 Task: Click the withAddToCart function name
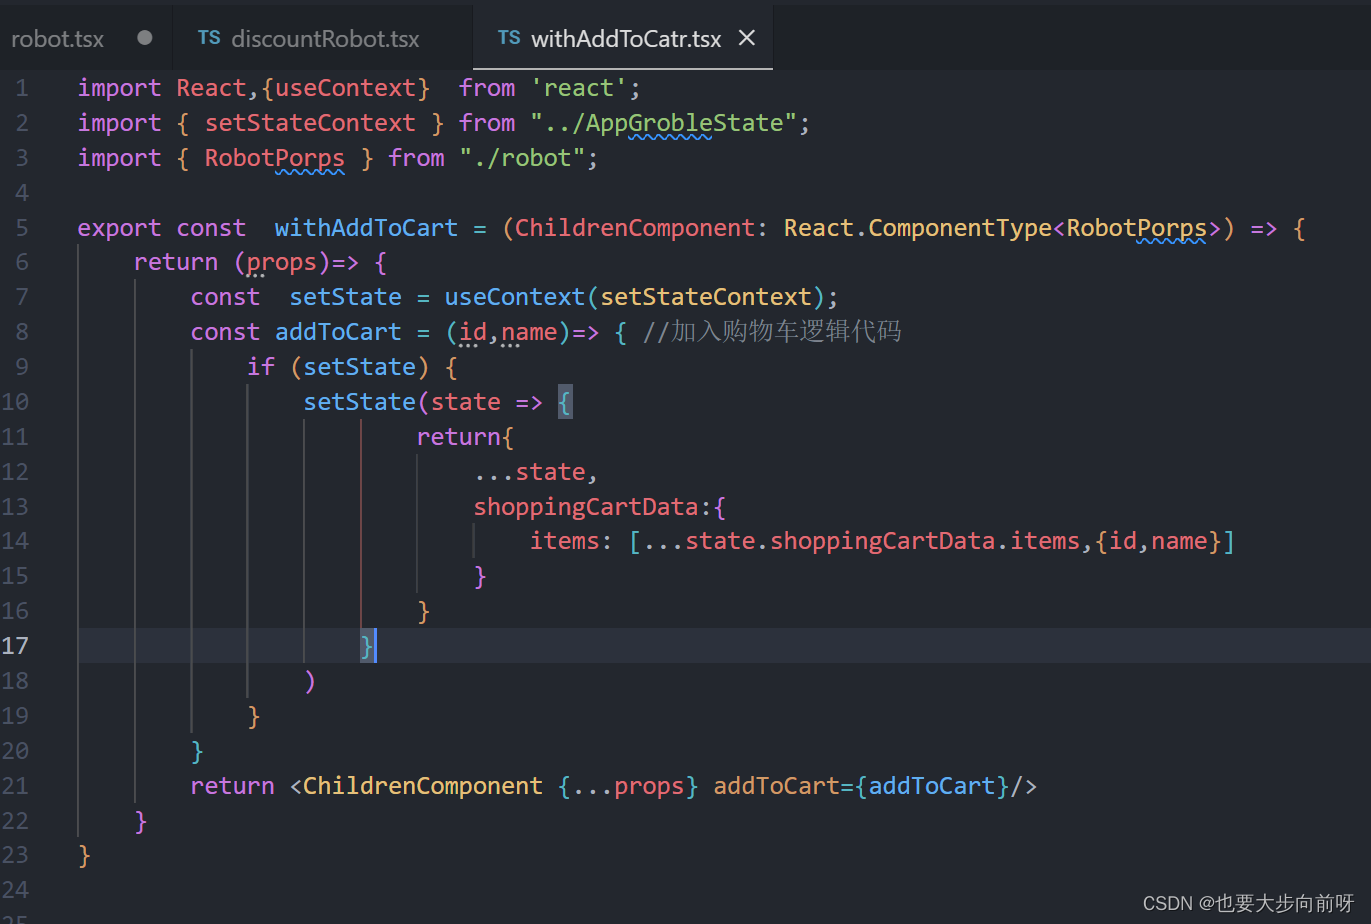(365, 227)
